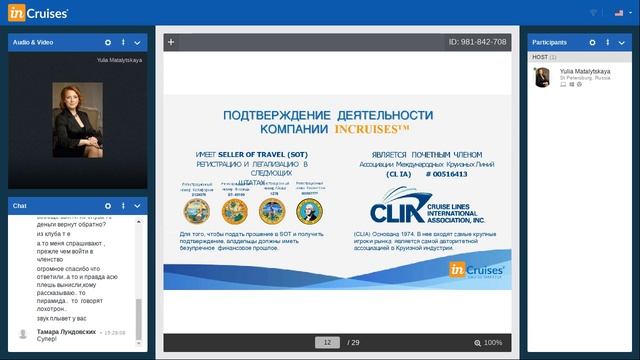Click the Audio & Video panel move handle icon

pos(123,42)
